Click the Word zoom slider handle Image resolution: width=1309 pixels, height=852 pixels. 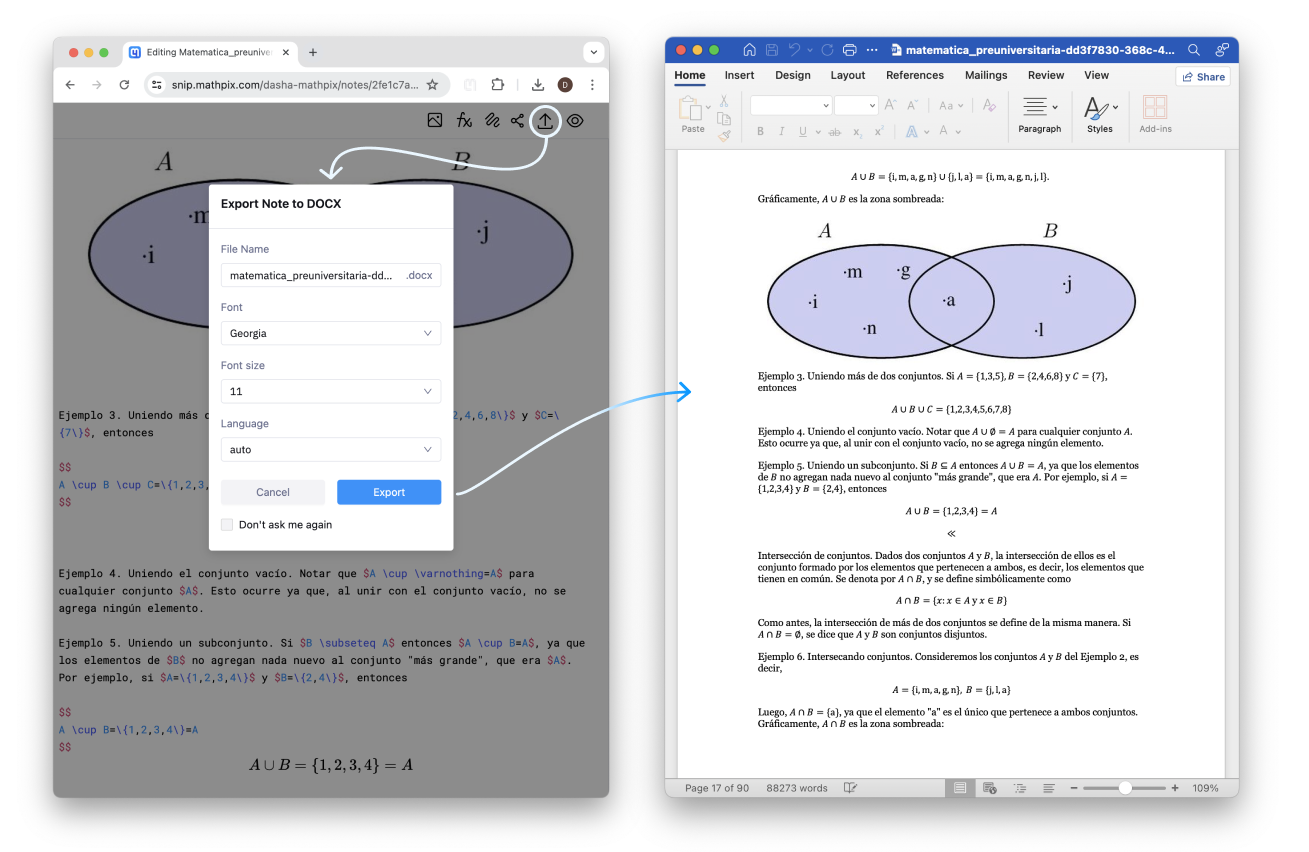(1125, 788)
